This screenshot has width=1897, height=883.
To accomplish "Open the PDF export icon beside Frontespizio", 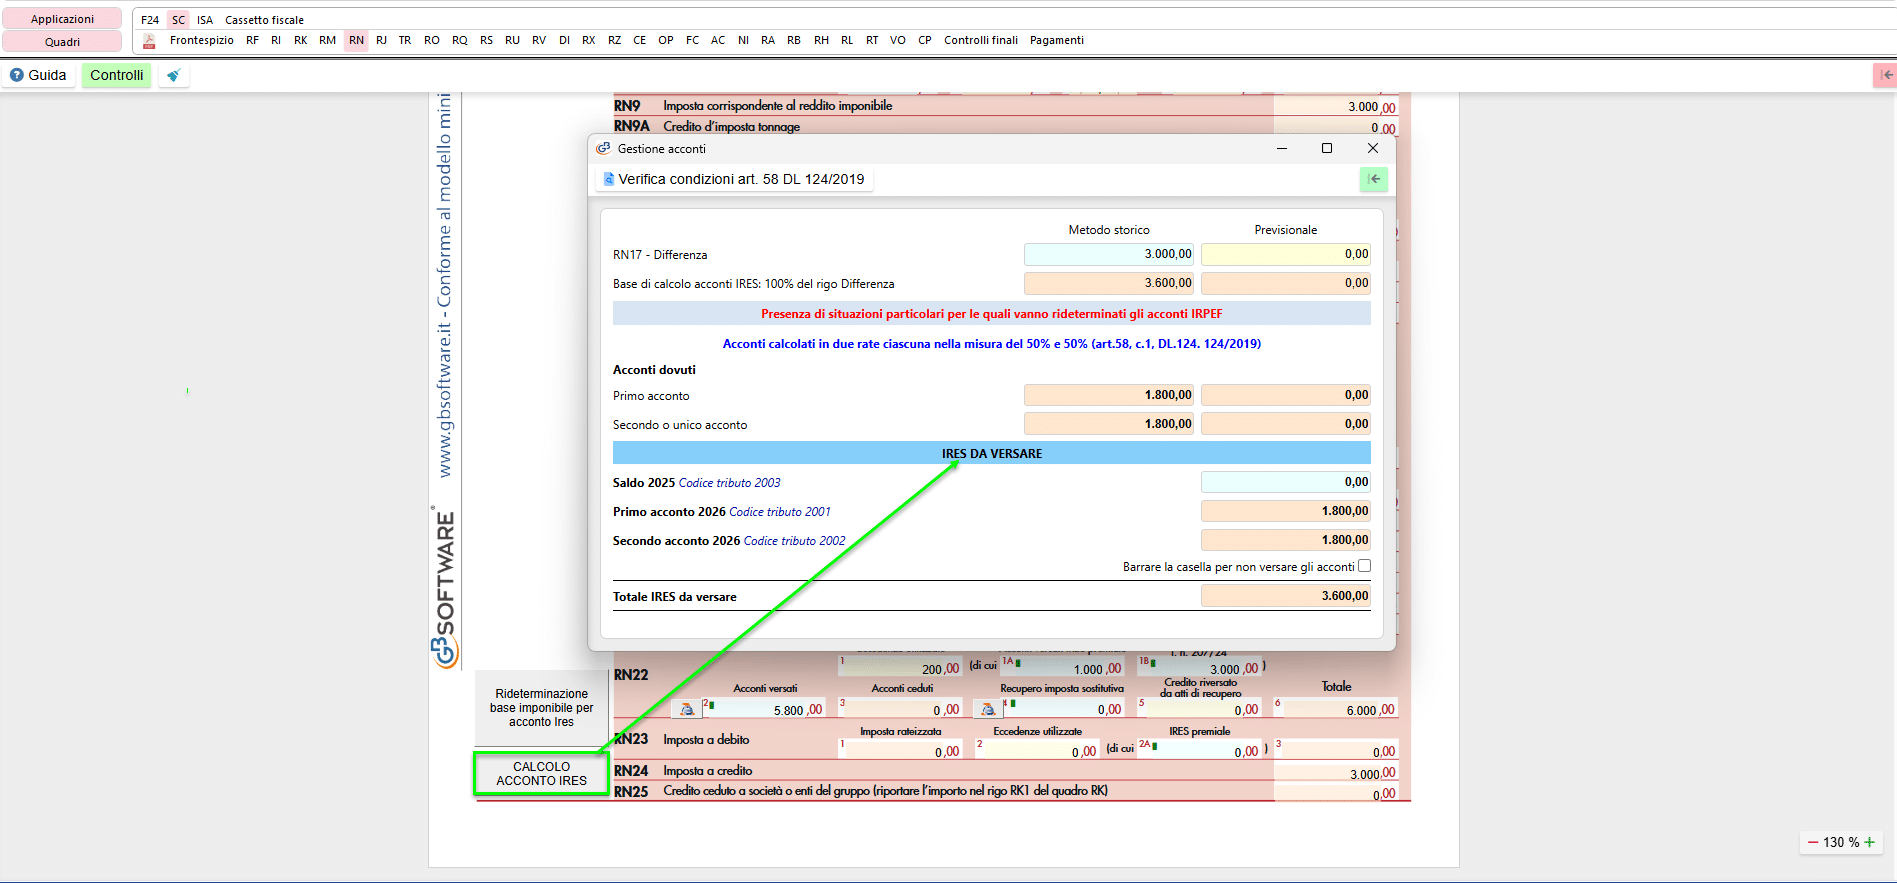I will pyautogui.click(x=149, y=41).
